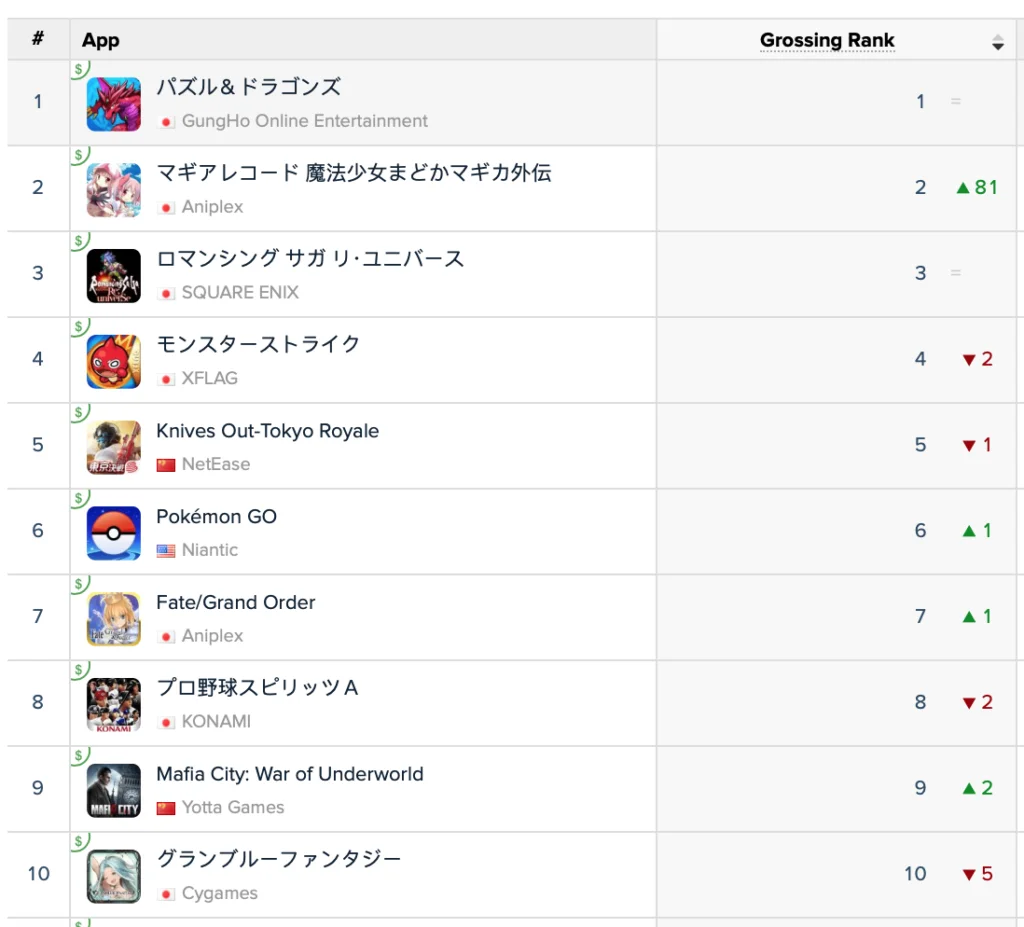Click the Knives Out-Tokyo Royale app icon
The height and width of the screenshot is (927, 1024).
(112, 445)
